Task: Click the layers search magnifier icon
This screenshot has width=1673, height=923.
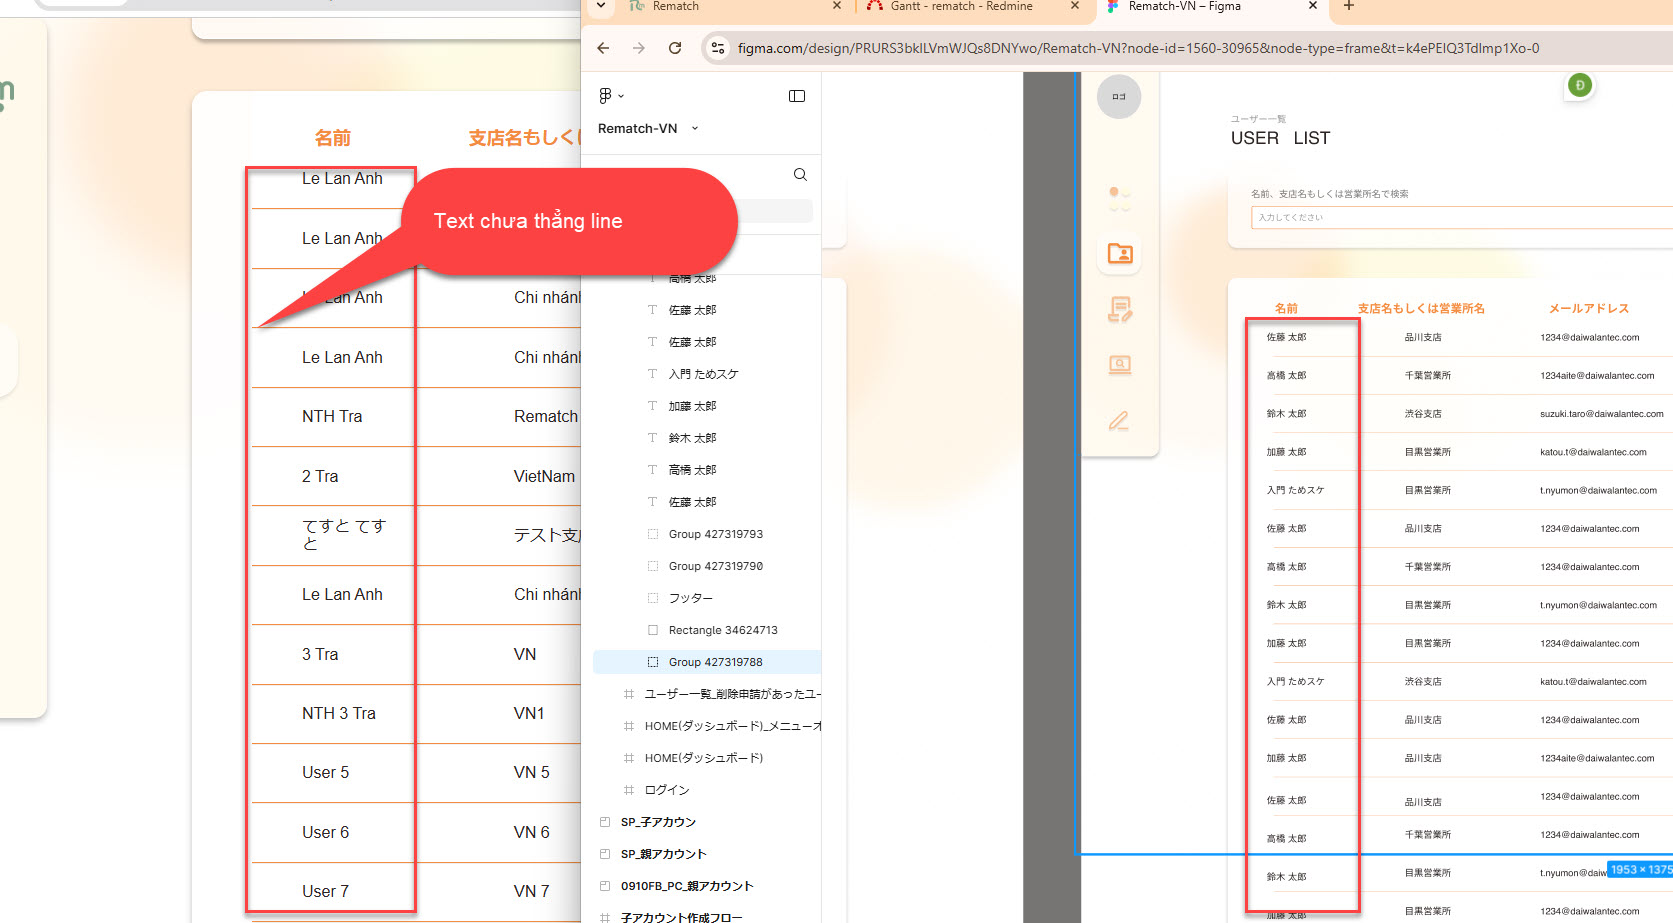Action: pos(800,175)
